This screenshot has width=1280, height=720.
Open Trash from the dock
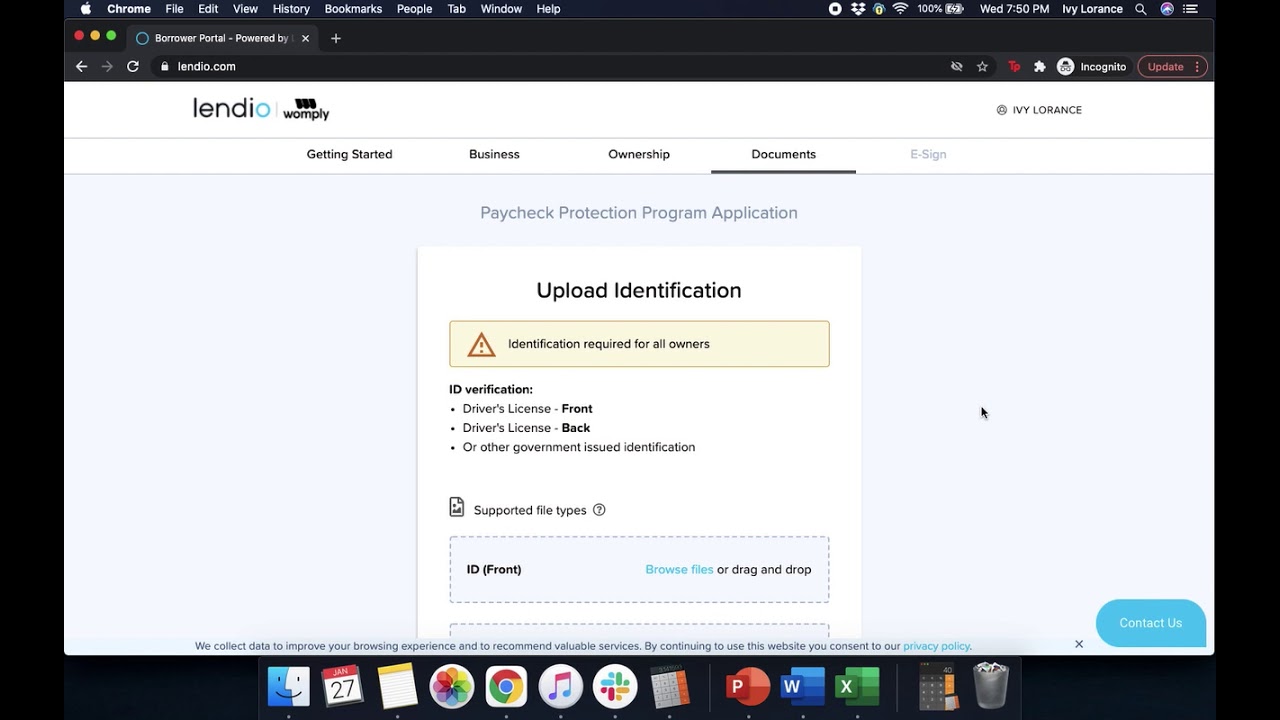[991, 687]
